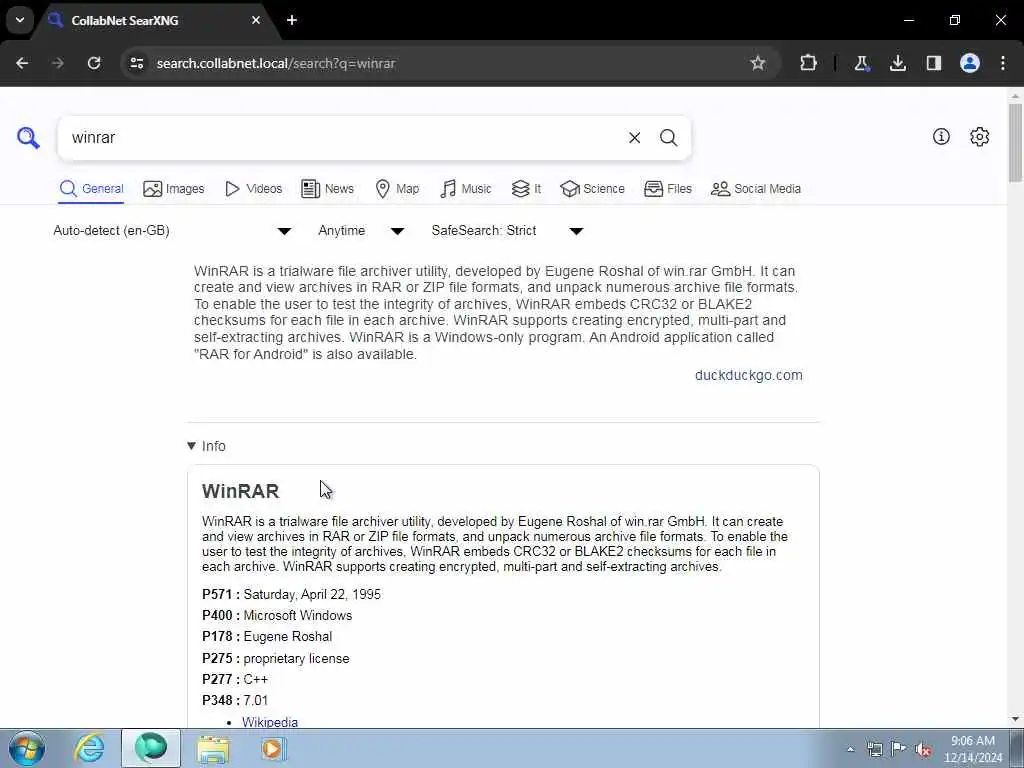This screenshot has width=1024, height=768.
Task: Click the WinRAR infobox heading
Action: coord(240,491)
